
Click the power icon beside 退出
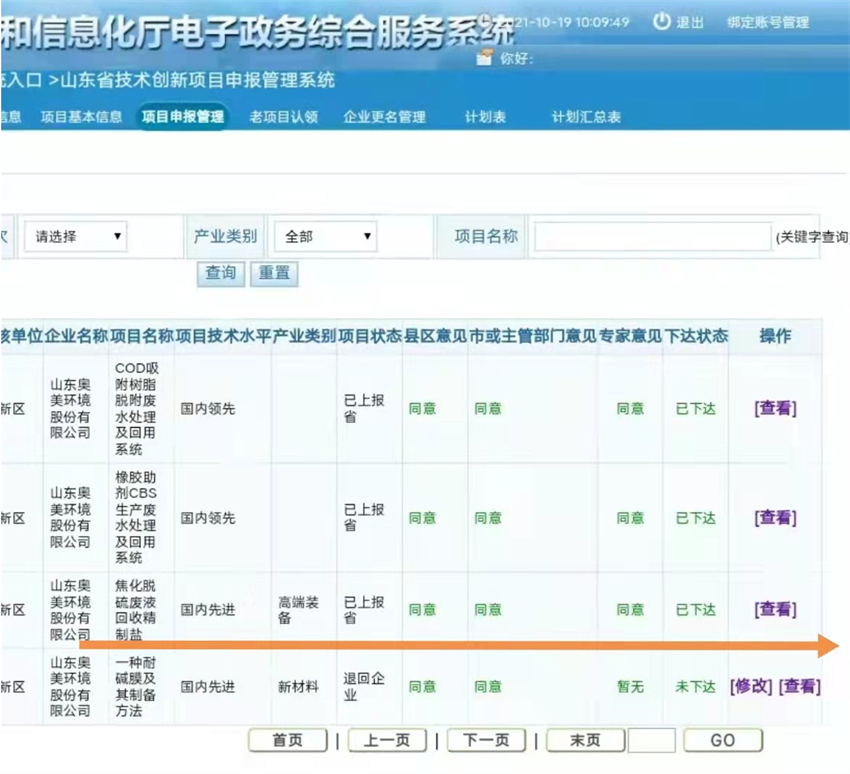(x=661, y=21)
